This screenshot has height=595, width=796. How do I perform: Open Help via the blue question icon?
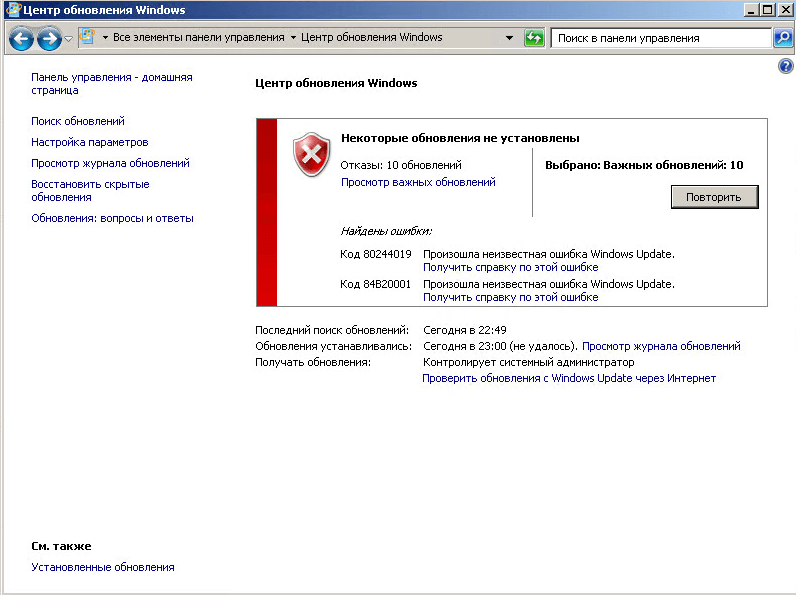click(785, 66)
